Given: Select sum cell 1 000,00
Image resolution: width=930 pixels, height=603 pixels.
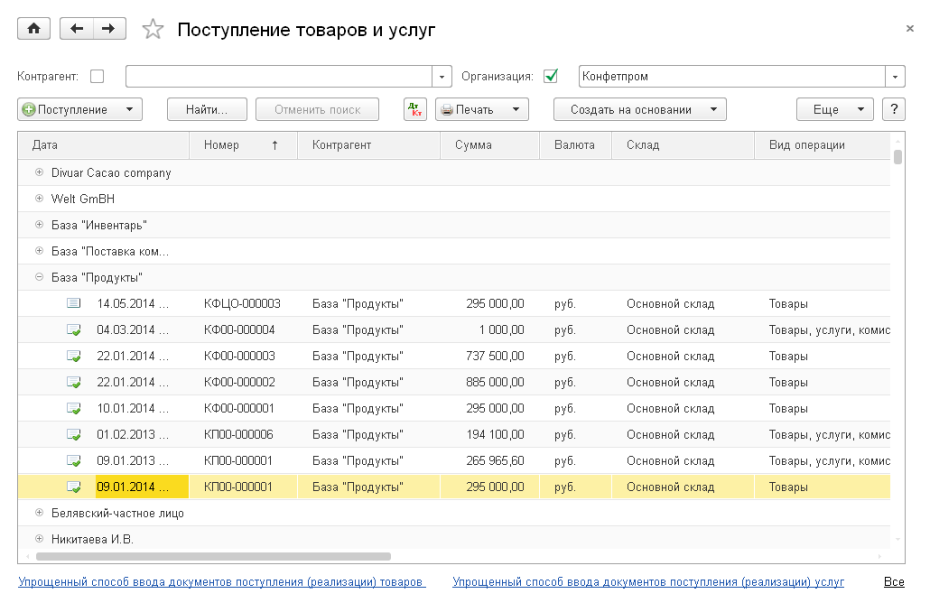Looking at the screenshot, I should (490, 330).
